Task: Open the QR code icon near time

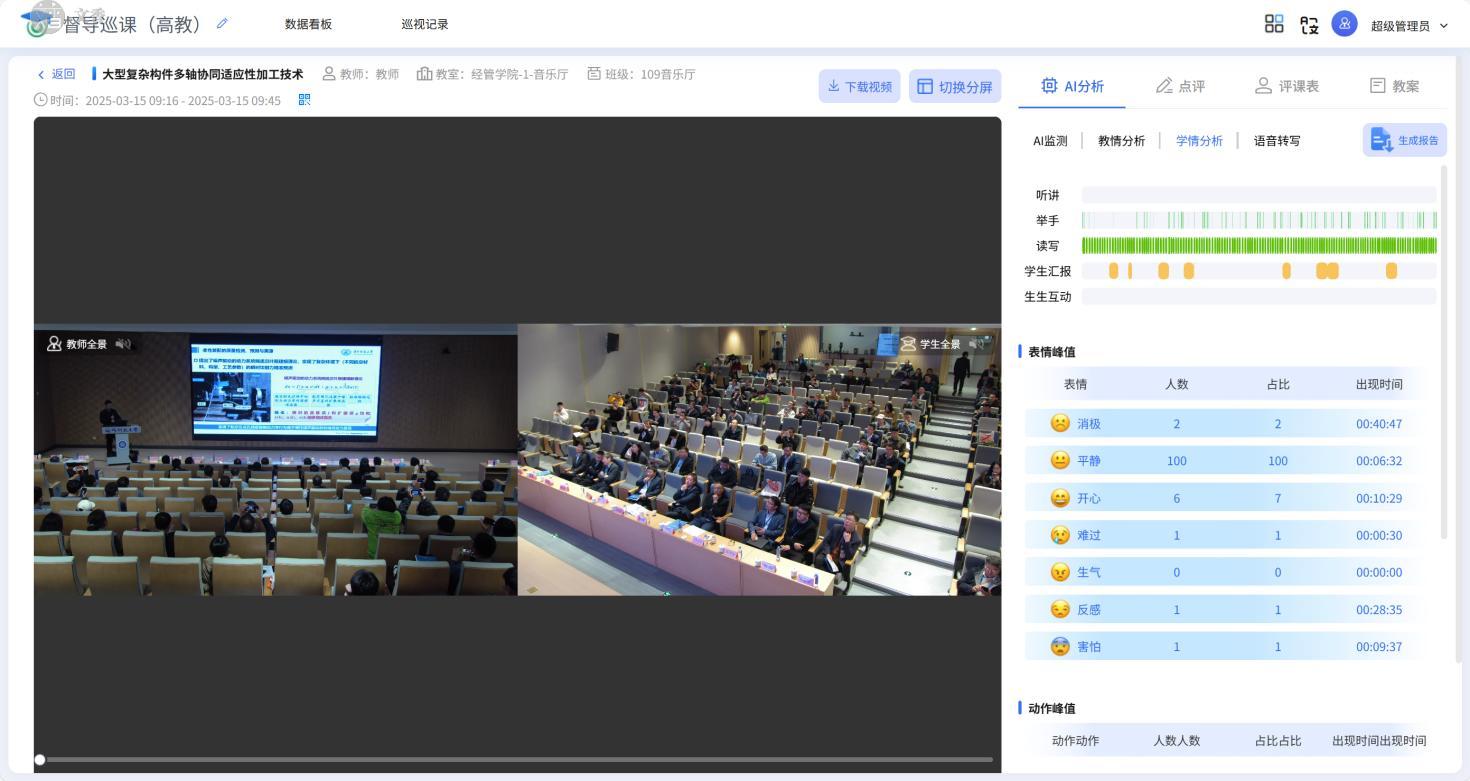Action: [305, 100]
